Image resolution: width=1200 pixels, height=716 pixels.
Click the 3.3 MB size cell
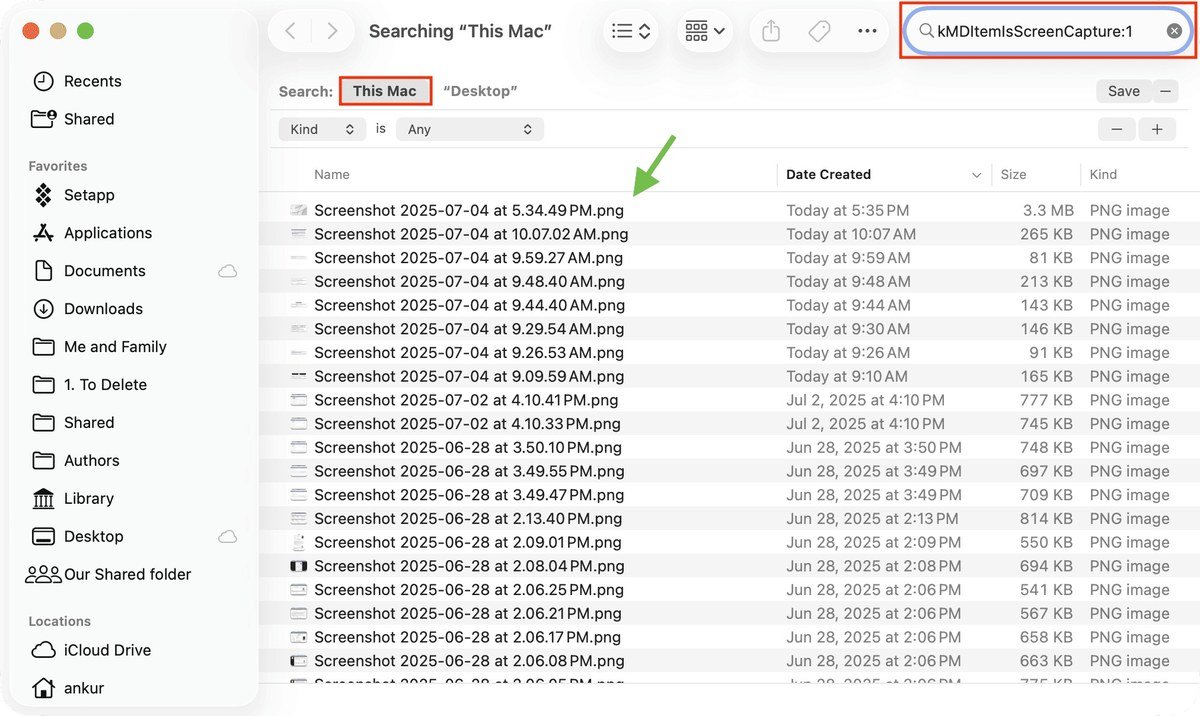[x=1048, y=210]
